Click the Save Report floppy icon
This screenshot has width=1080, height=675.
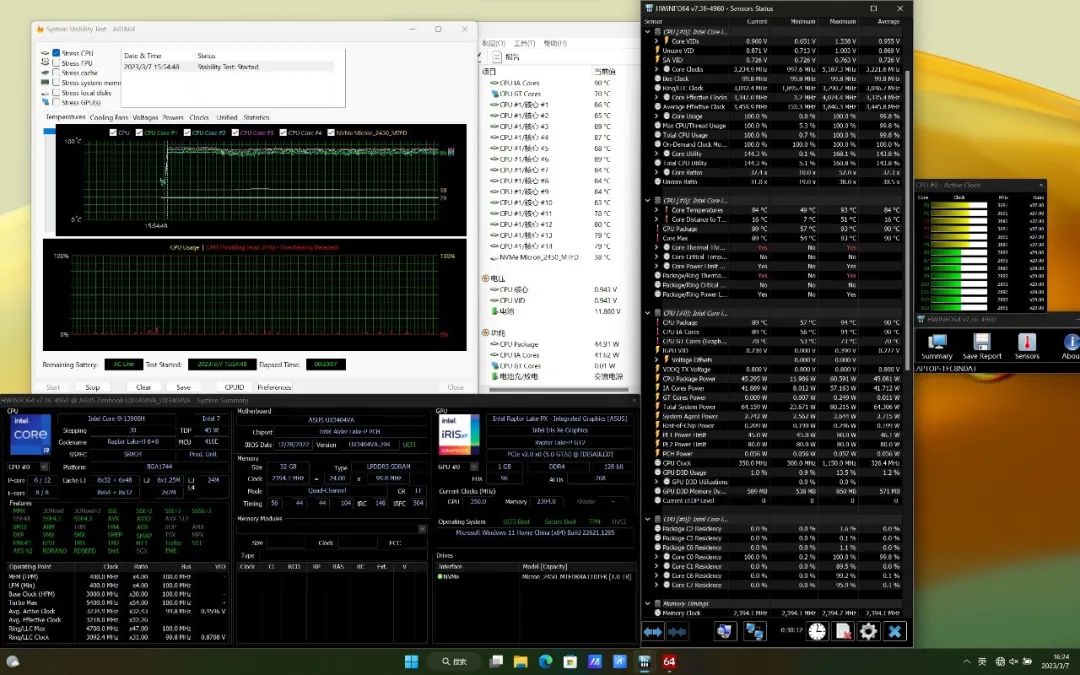click(982, 344)
